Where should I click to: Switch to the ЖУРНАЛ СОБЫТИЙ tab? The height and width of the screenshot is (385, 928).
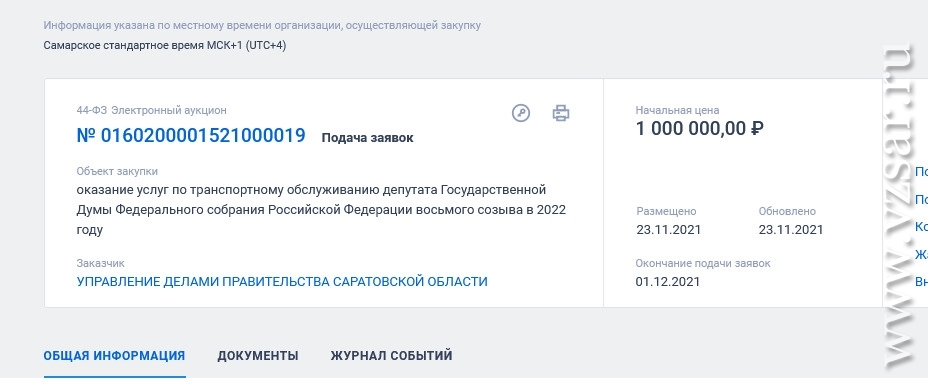click(391, 356)
